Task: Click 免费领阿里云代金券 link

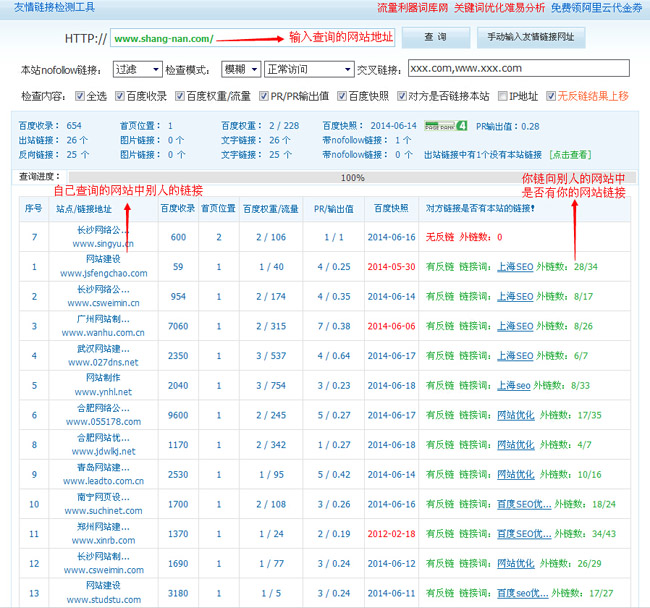Action: (x=597, y=8)
